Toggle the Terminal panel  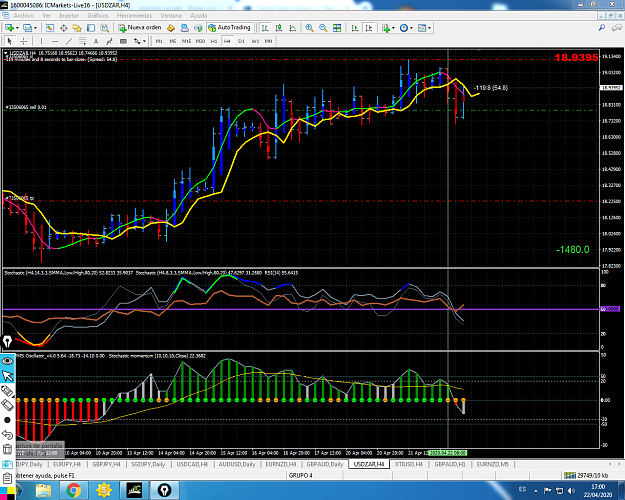(x=91, y=28)
